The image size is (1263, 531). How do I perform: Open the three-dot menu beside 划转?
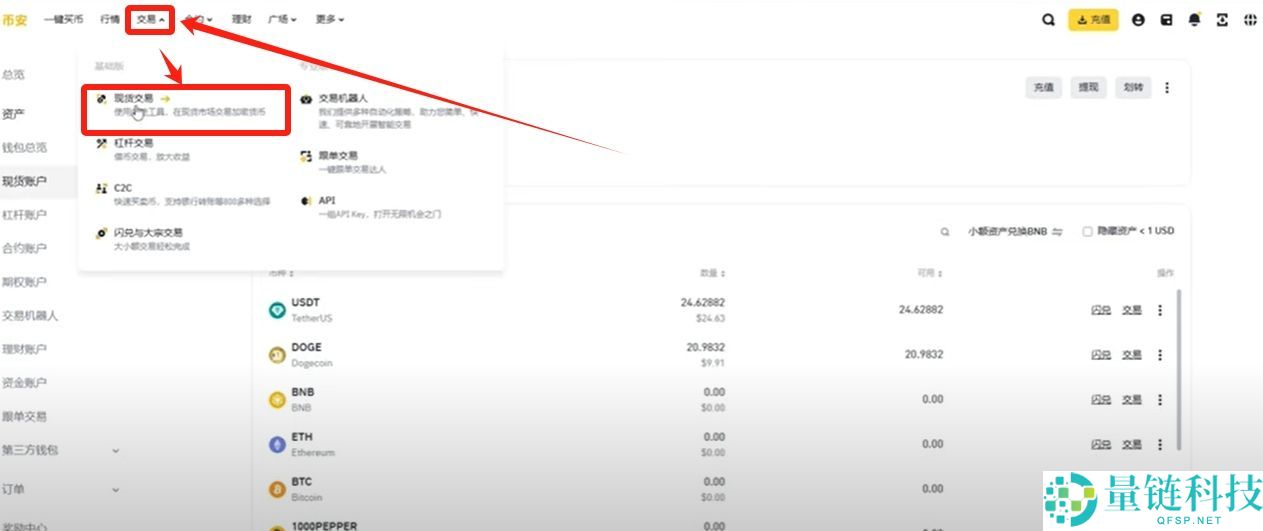[x=1167, y=88]
